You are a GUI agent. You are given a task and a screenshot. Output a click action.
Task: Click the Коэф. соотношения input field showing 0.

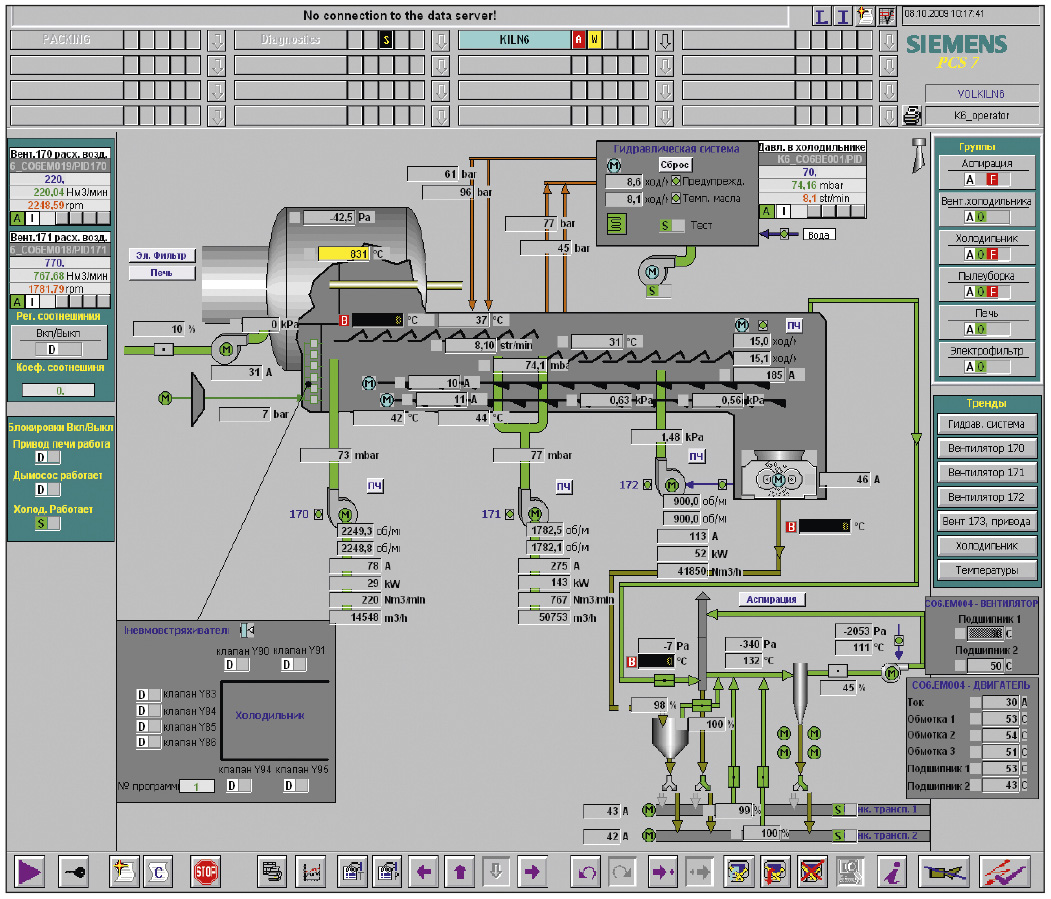click(x=59, y=390)
